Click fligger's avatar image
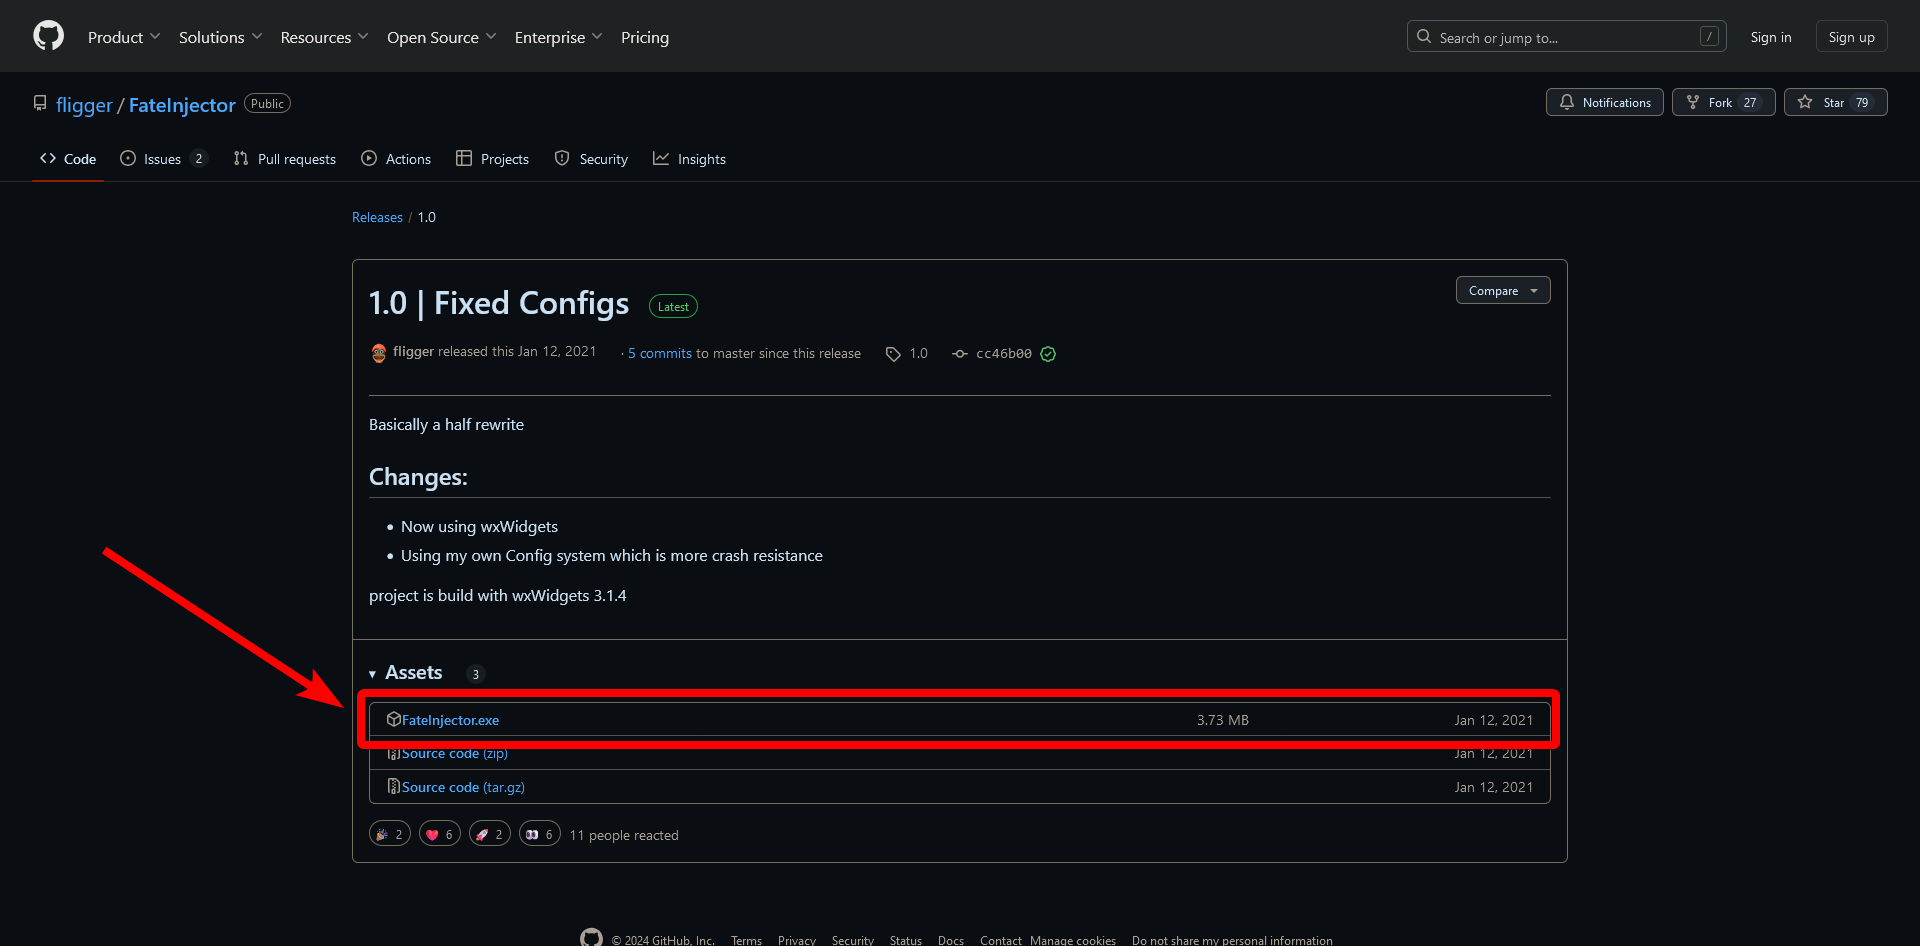 tap(379, 353)
